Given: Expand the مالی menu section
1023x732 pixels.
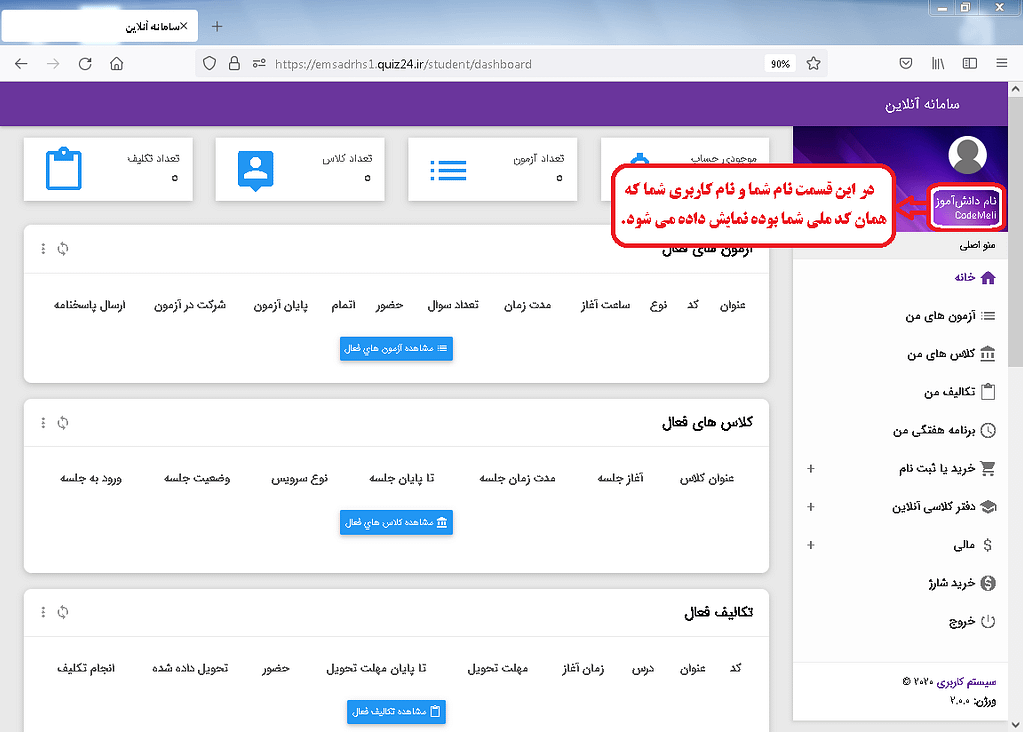Looking at the screenshot, I should coord(810,545).
